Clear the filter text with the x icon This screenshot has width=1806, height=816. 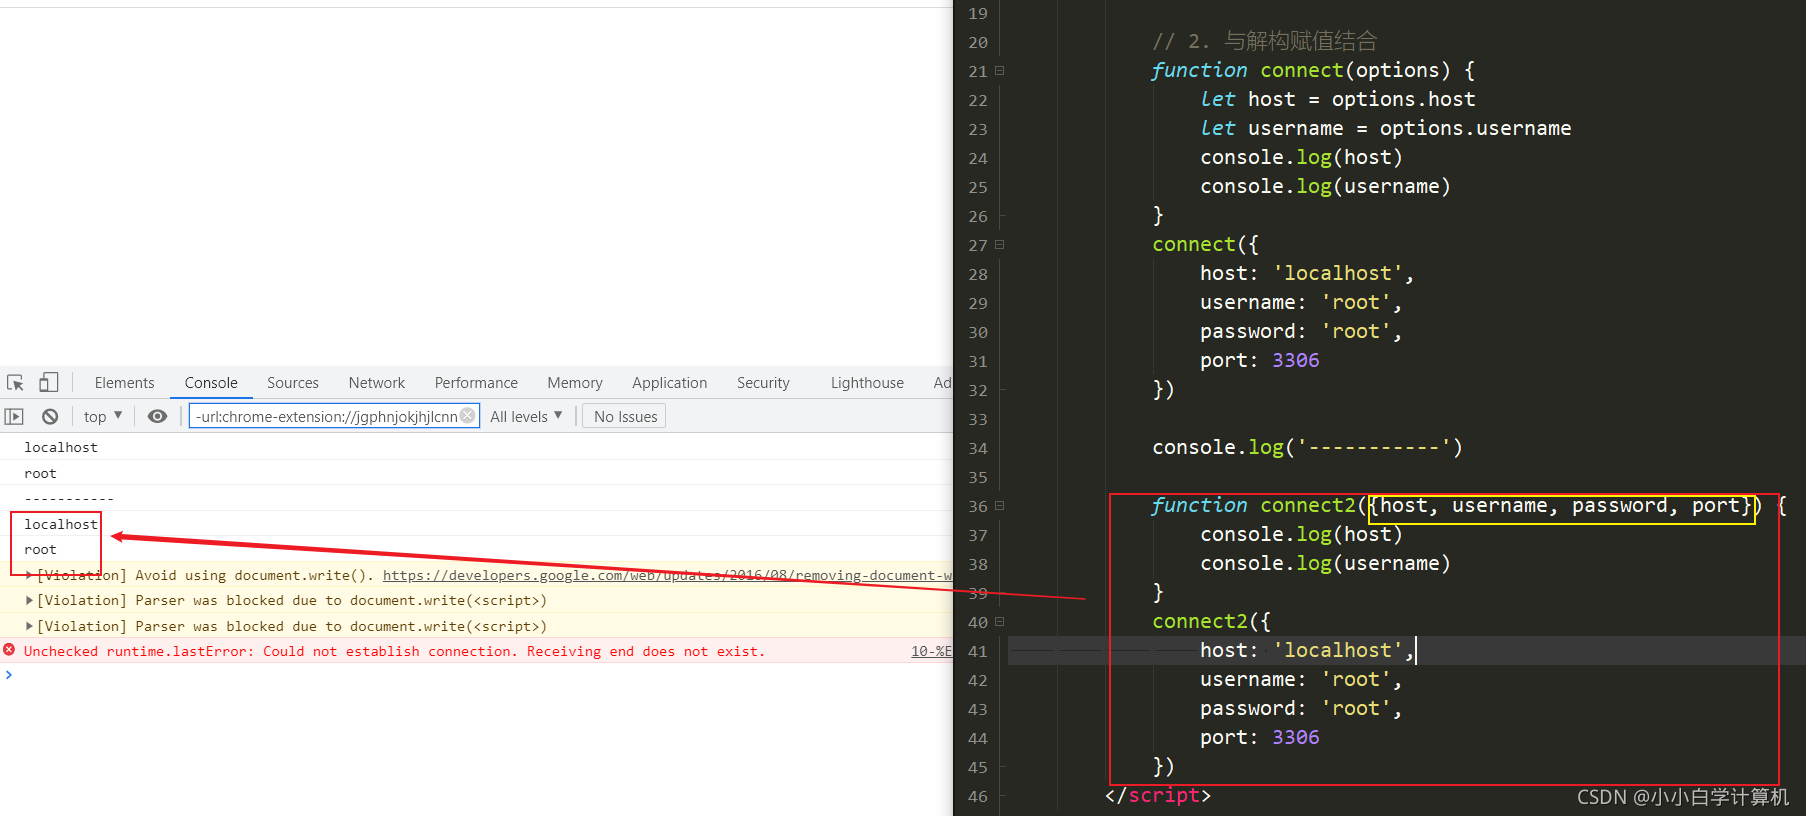pyautogui.click(x=467, y=415)
